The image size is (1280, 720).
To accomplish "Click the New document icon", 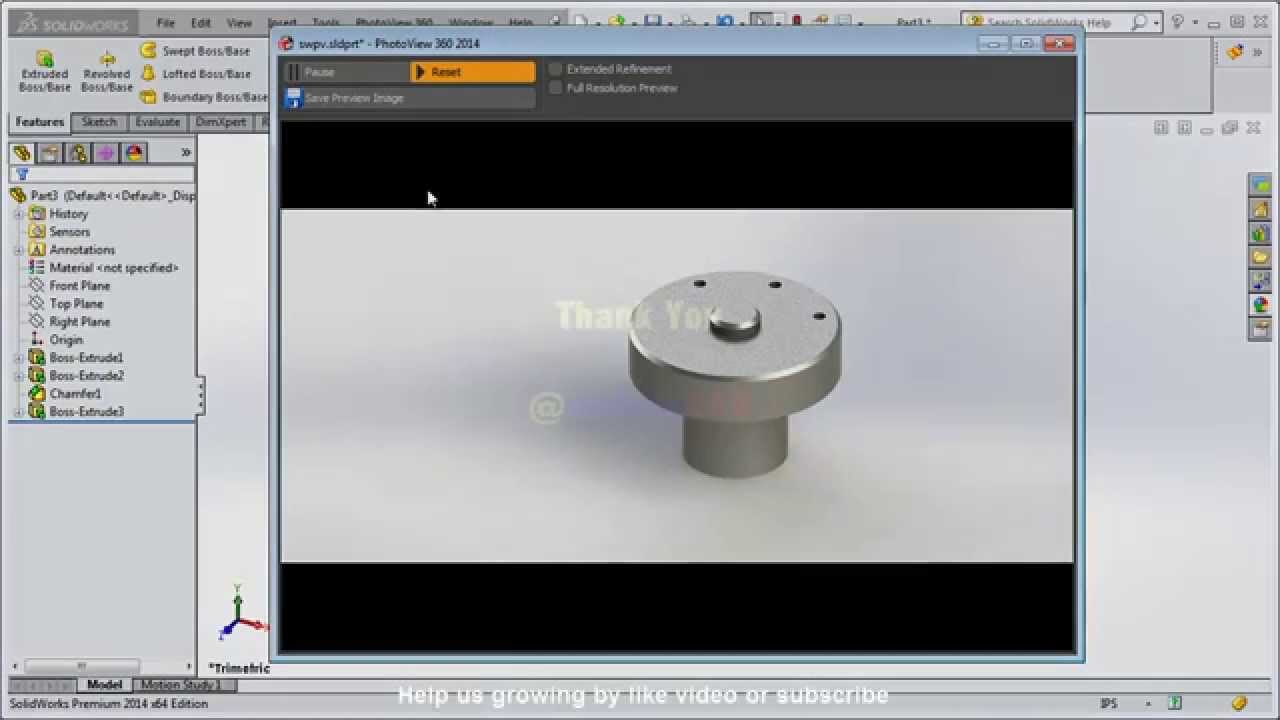I will pyautogui.click(x=581, y=22).
